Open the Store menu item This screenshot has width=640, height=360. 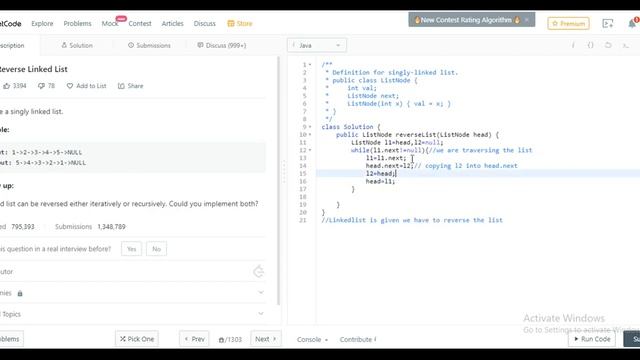click(x=240, y=24)
